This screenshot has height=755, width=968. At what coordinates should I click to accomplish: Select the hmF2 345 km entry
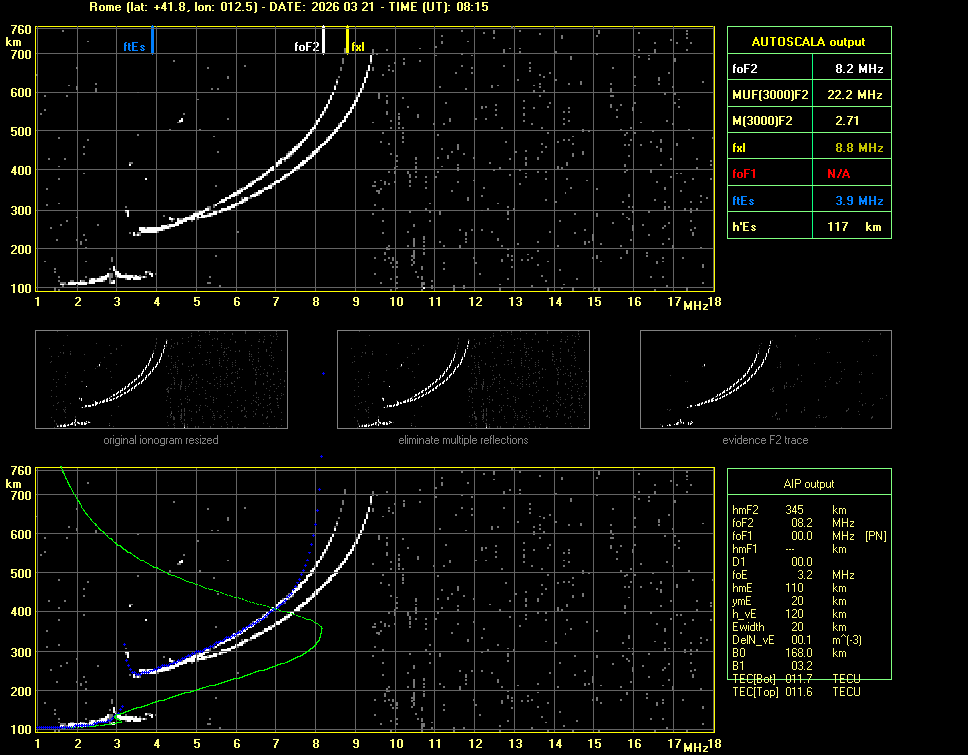click(795, 511)
